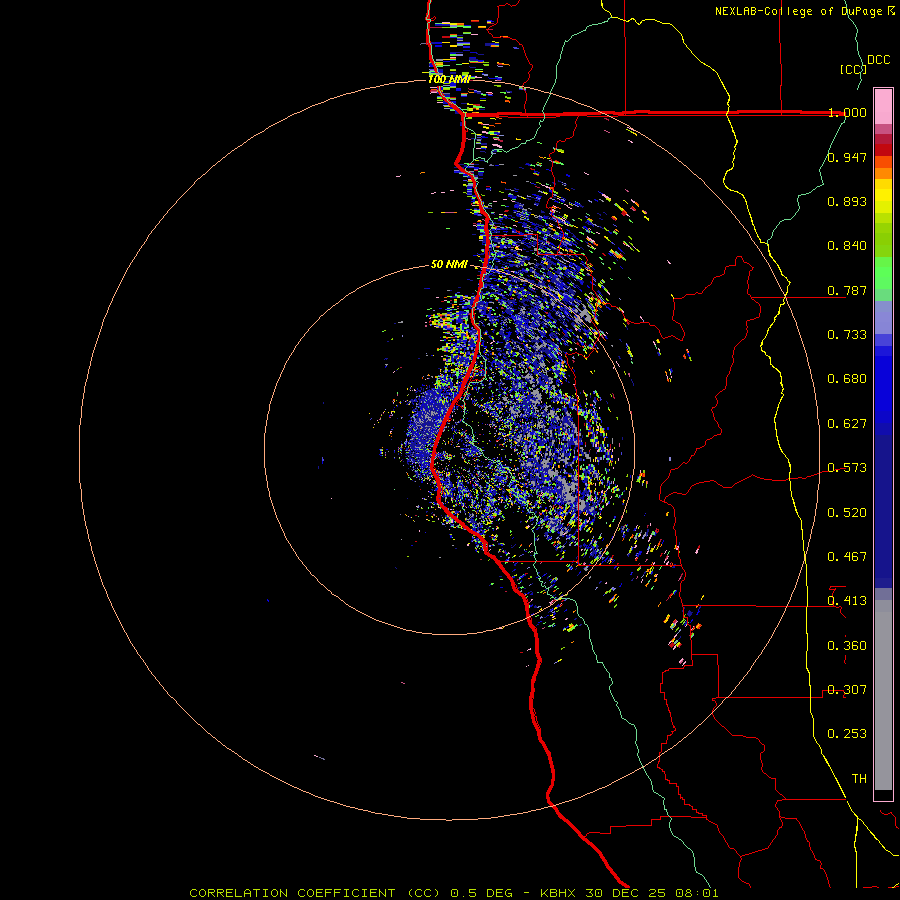Click the 1.000 value on the scale
This screenshot has width=900, height=900.
tap(847, 112)
